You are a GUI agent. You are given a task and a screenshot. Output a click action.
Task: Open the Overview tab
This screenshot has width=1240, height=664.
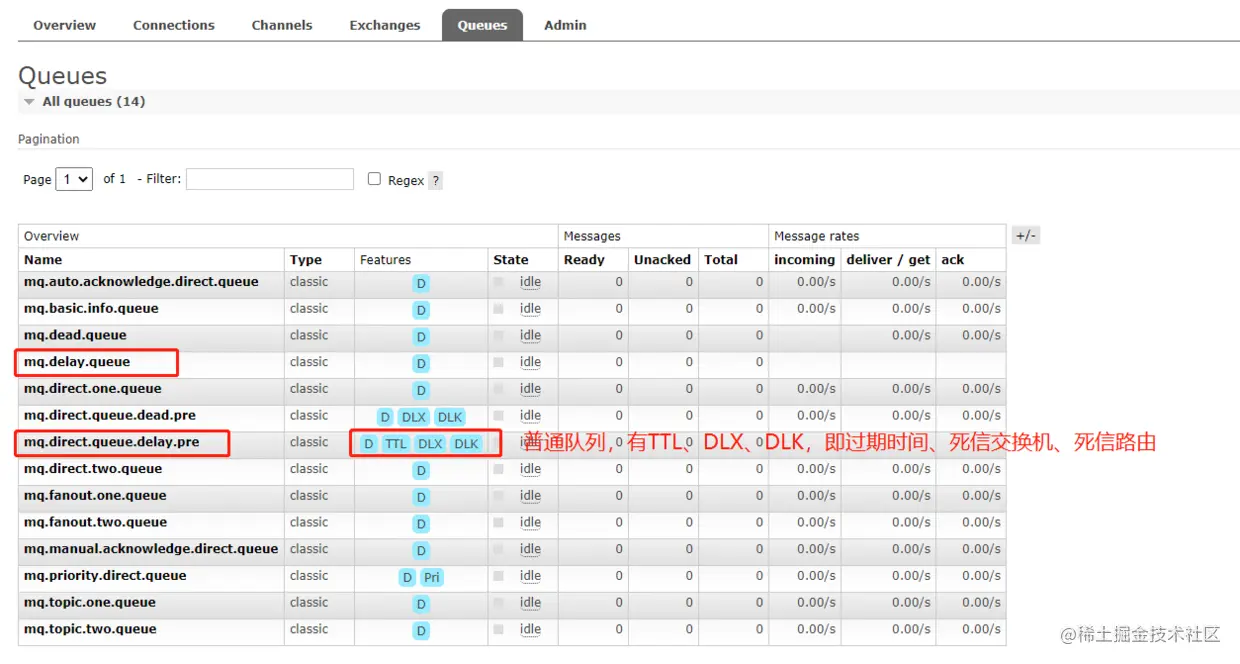coord(65,25)
